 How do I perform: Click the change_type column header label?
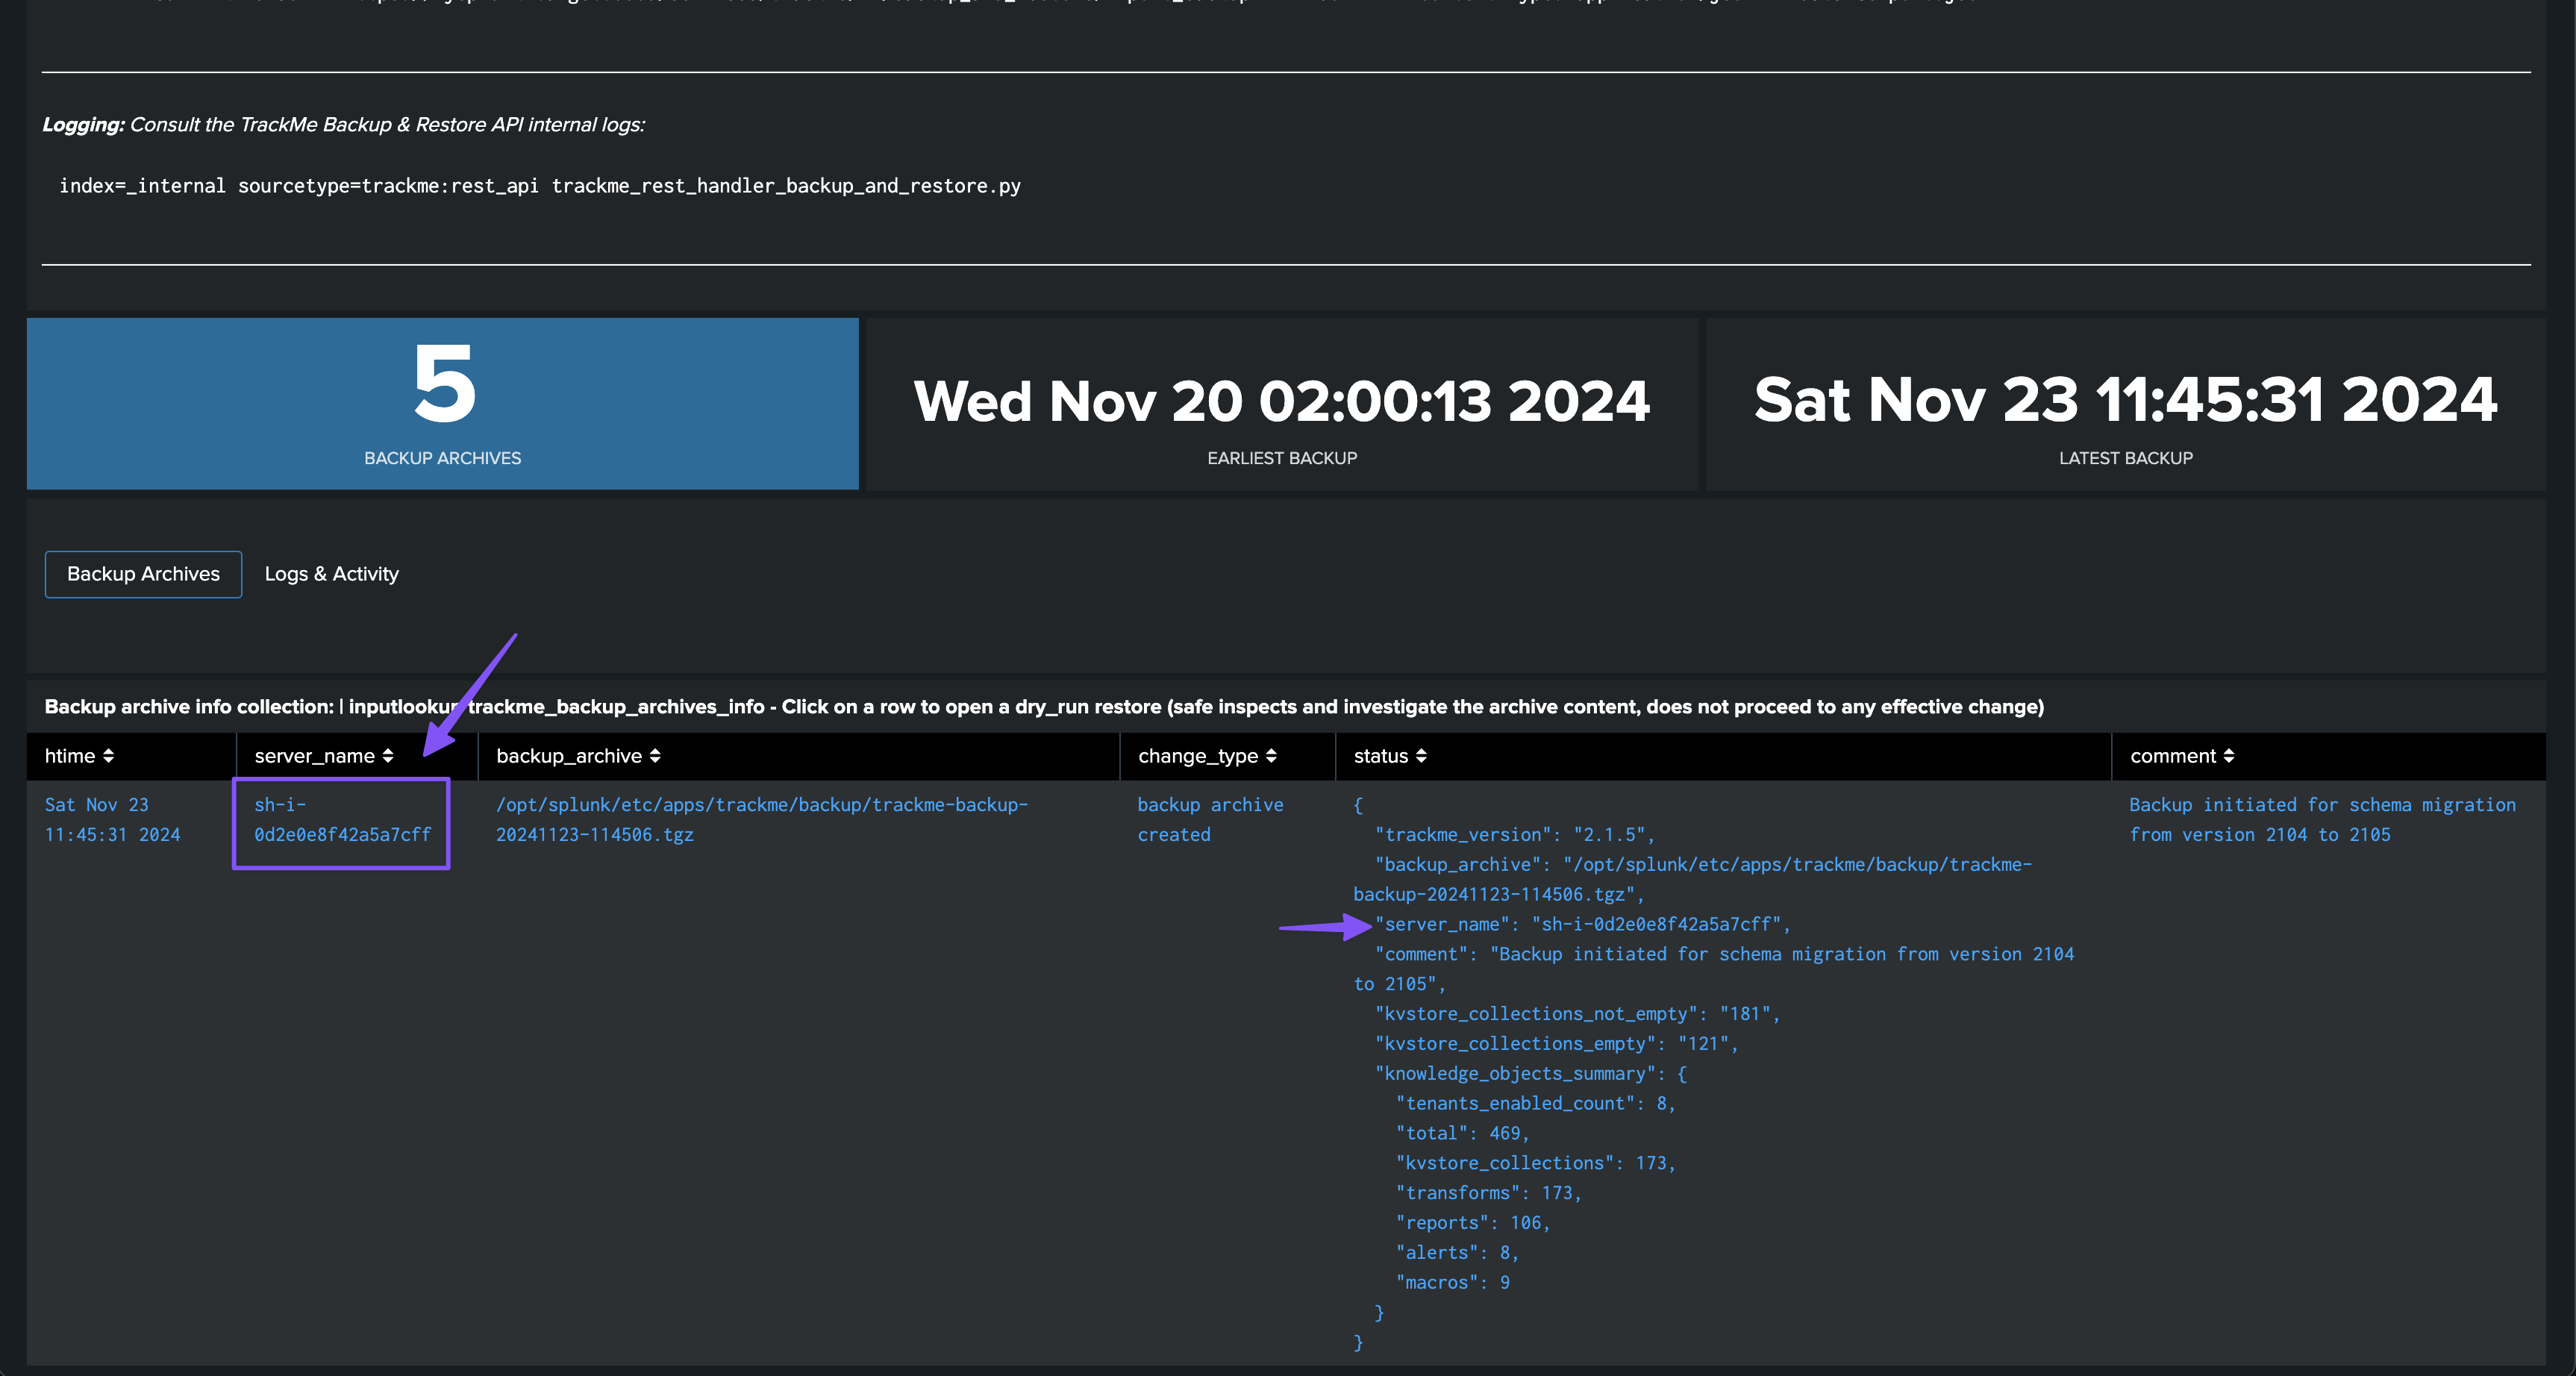(x=1198, y=756)
